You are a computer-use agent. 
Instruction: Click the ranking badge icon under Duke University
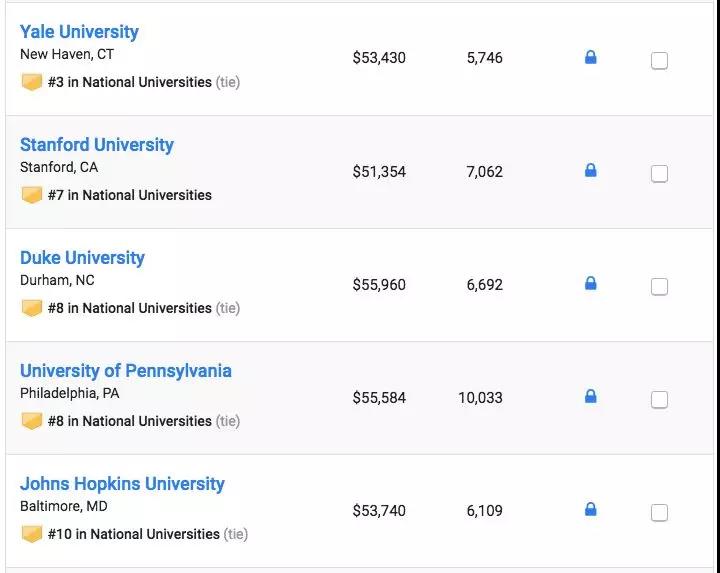pos(32,308)
